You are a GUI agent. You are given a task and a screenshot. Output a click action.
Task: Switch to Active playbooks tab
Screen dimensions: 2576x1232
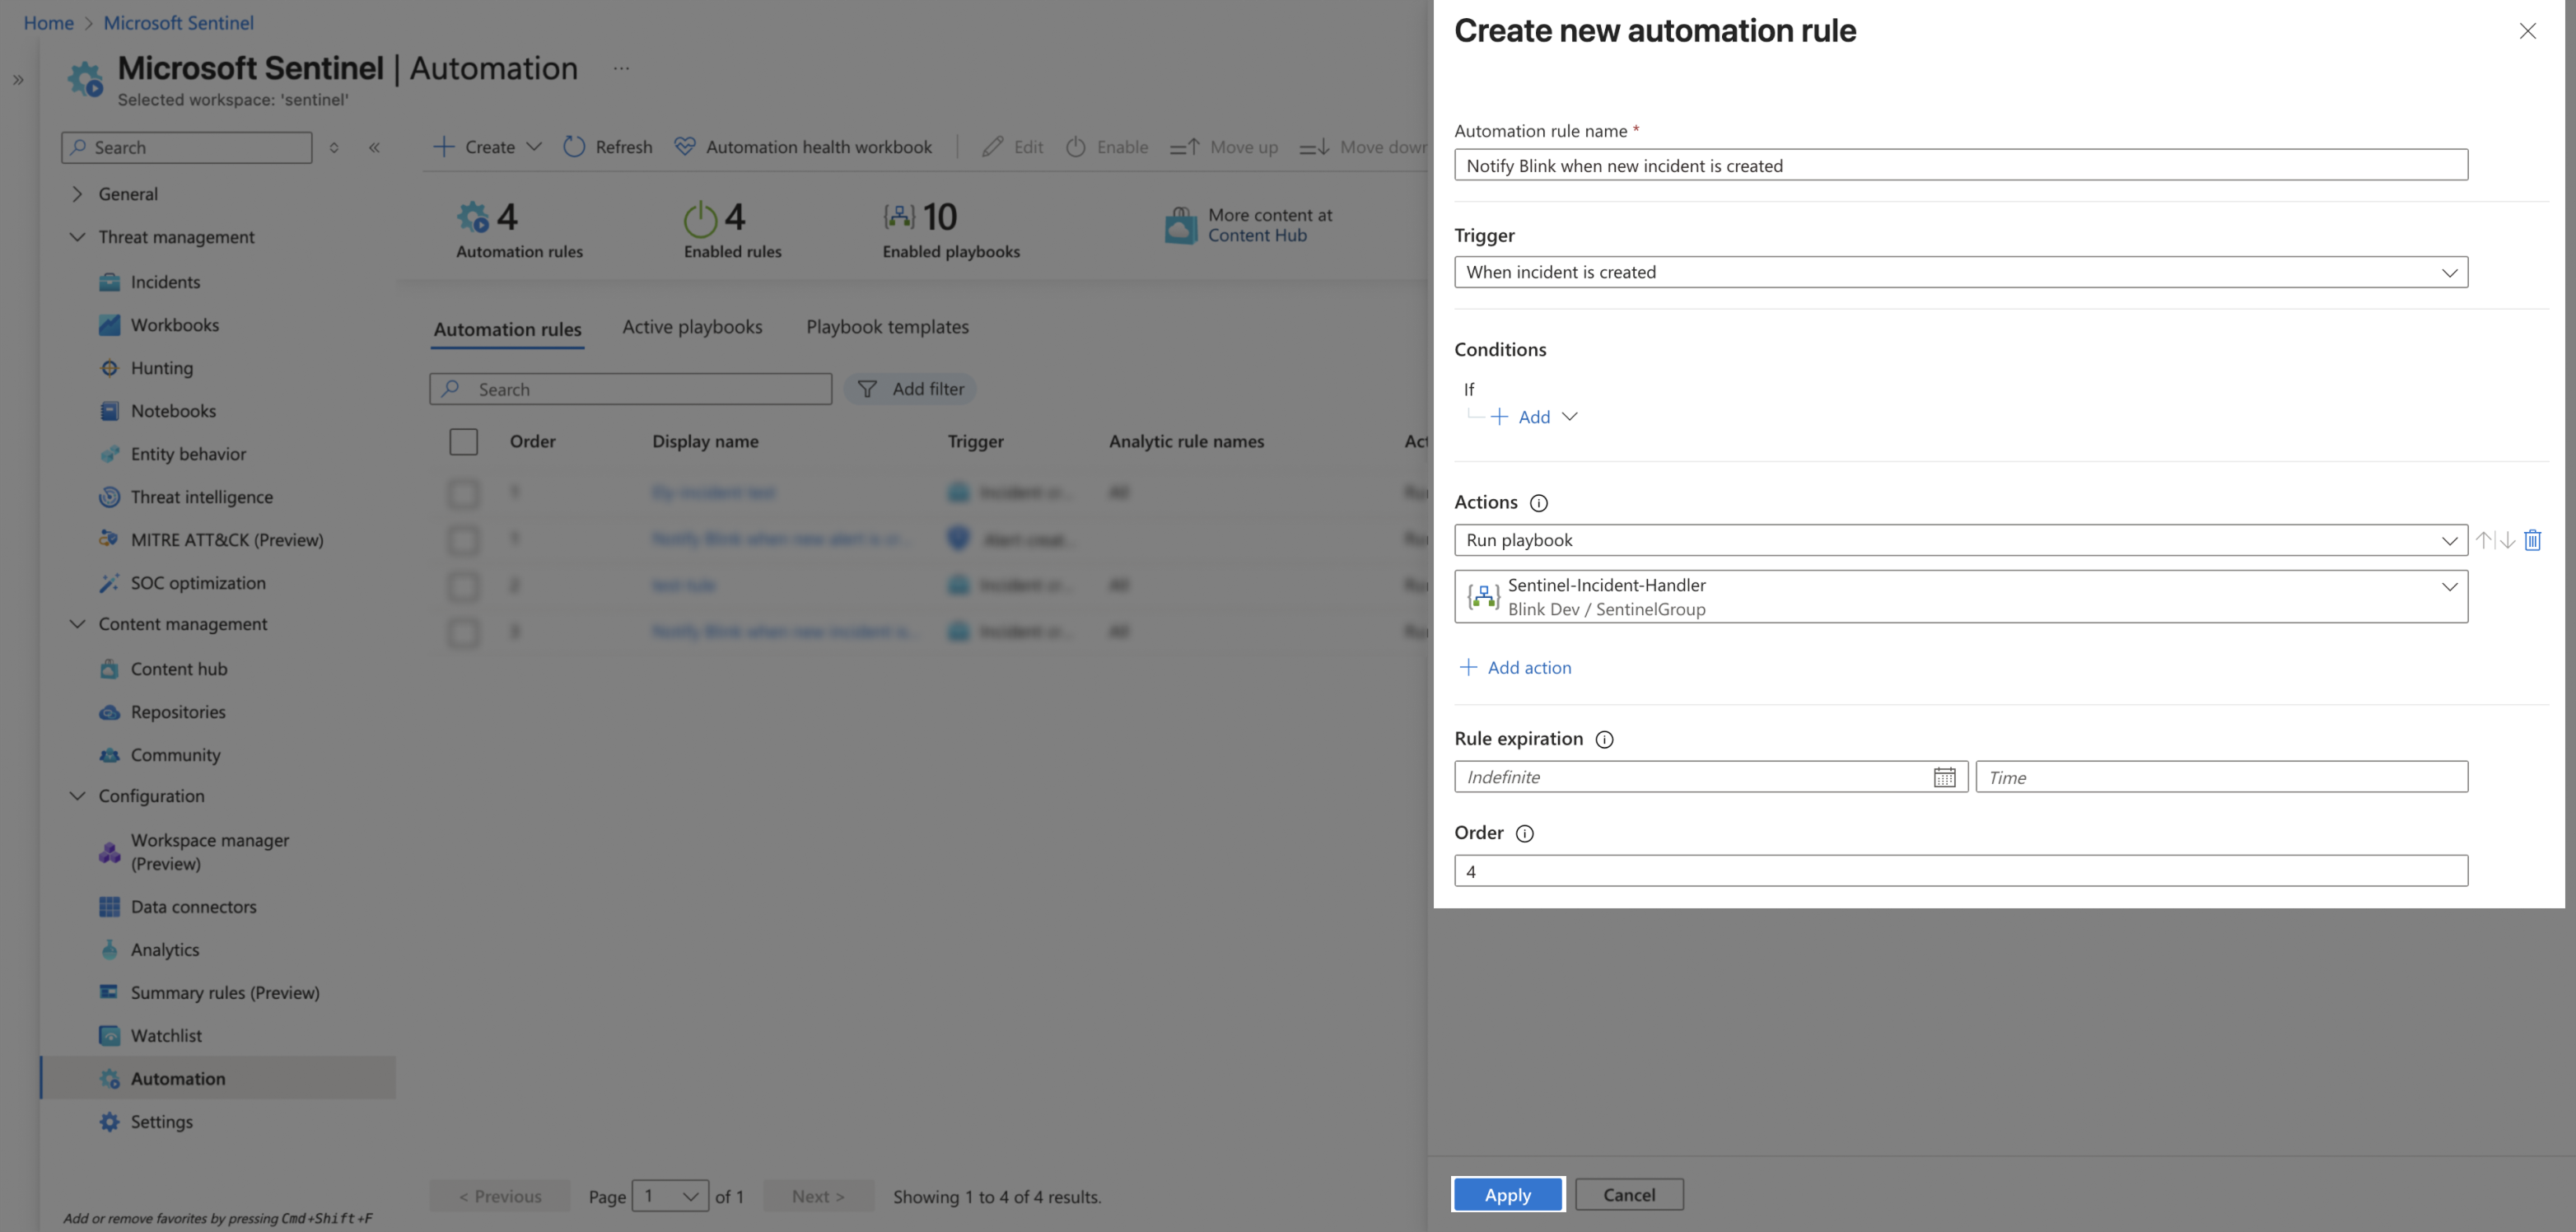[692, 327]
